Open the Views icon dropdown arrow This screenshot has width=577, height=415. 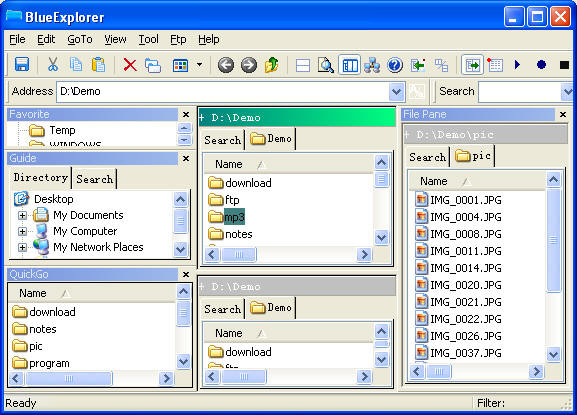click(x=199, y=65)
